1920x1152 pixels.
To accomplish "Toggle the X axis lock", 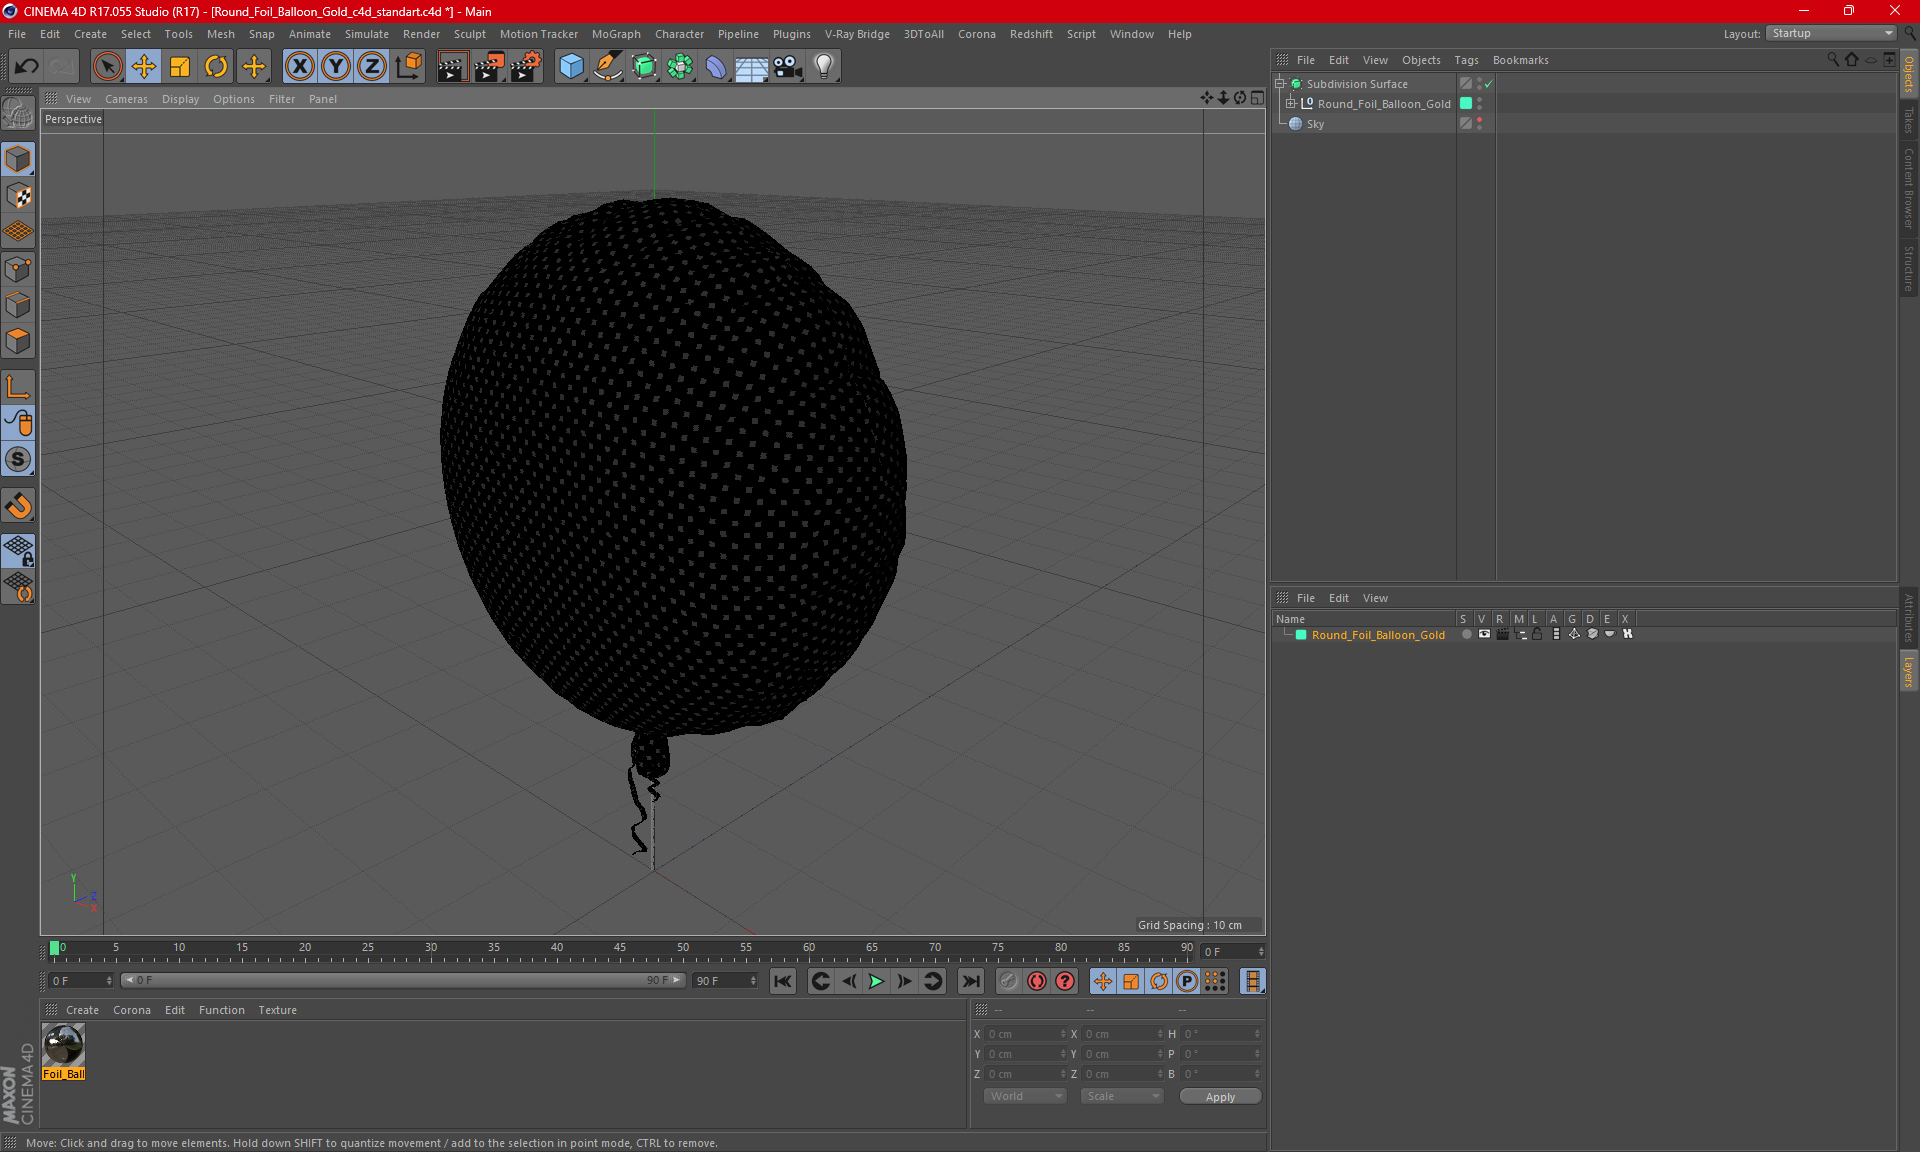I will 299,67.
